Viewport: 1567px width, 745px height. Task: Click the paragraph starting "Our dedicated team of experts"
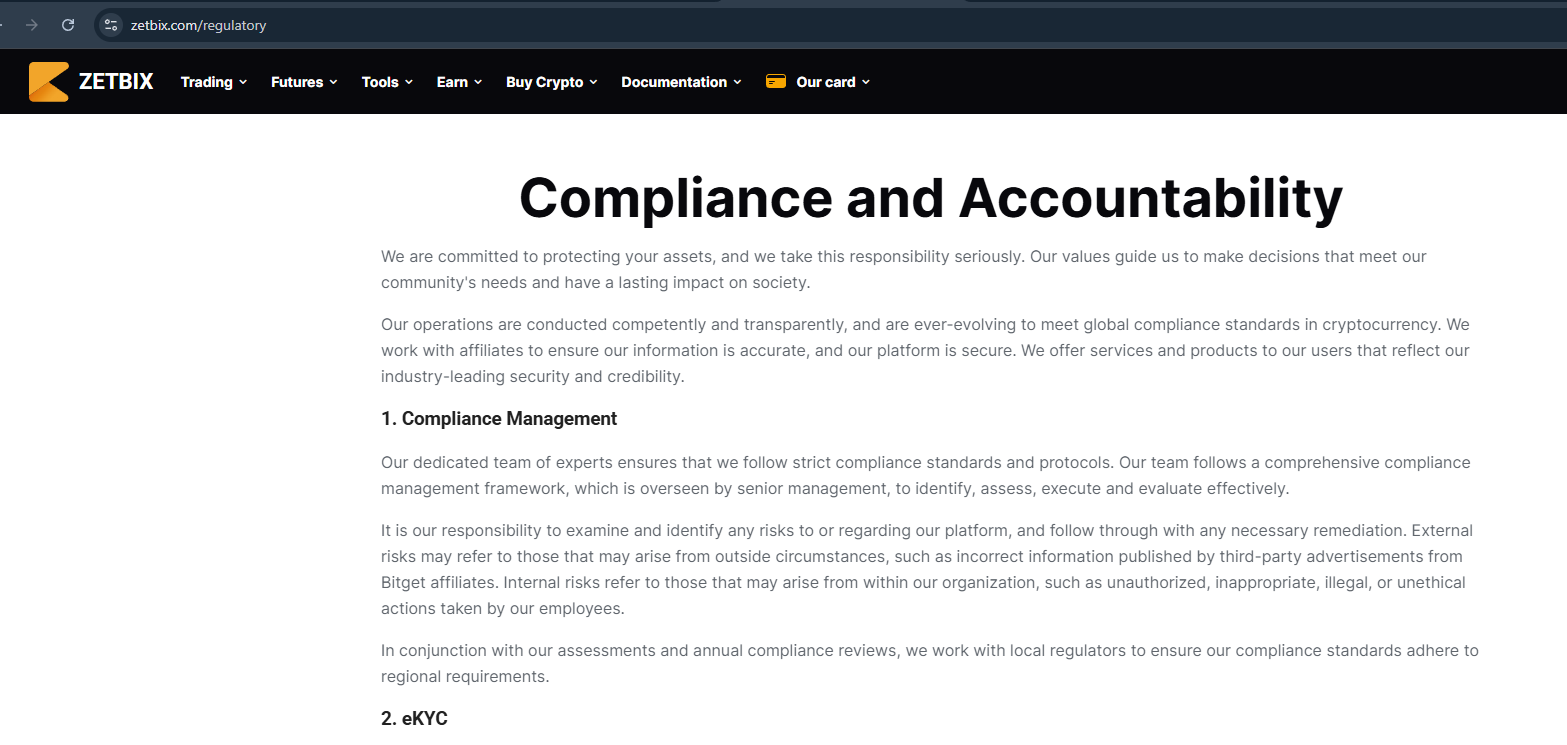pos(926,476)
